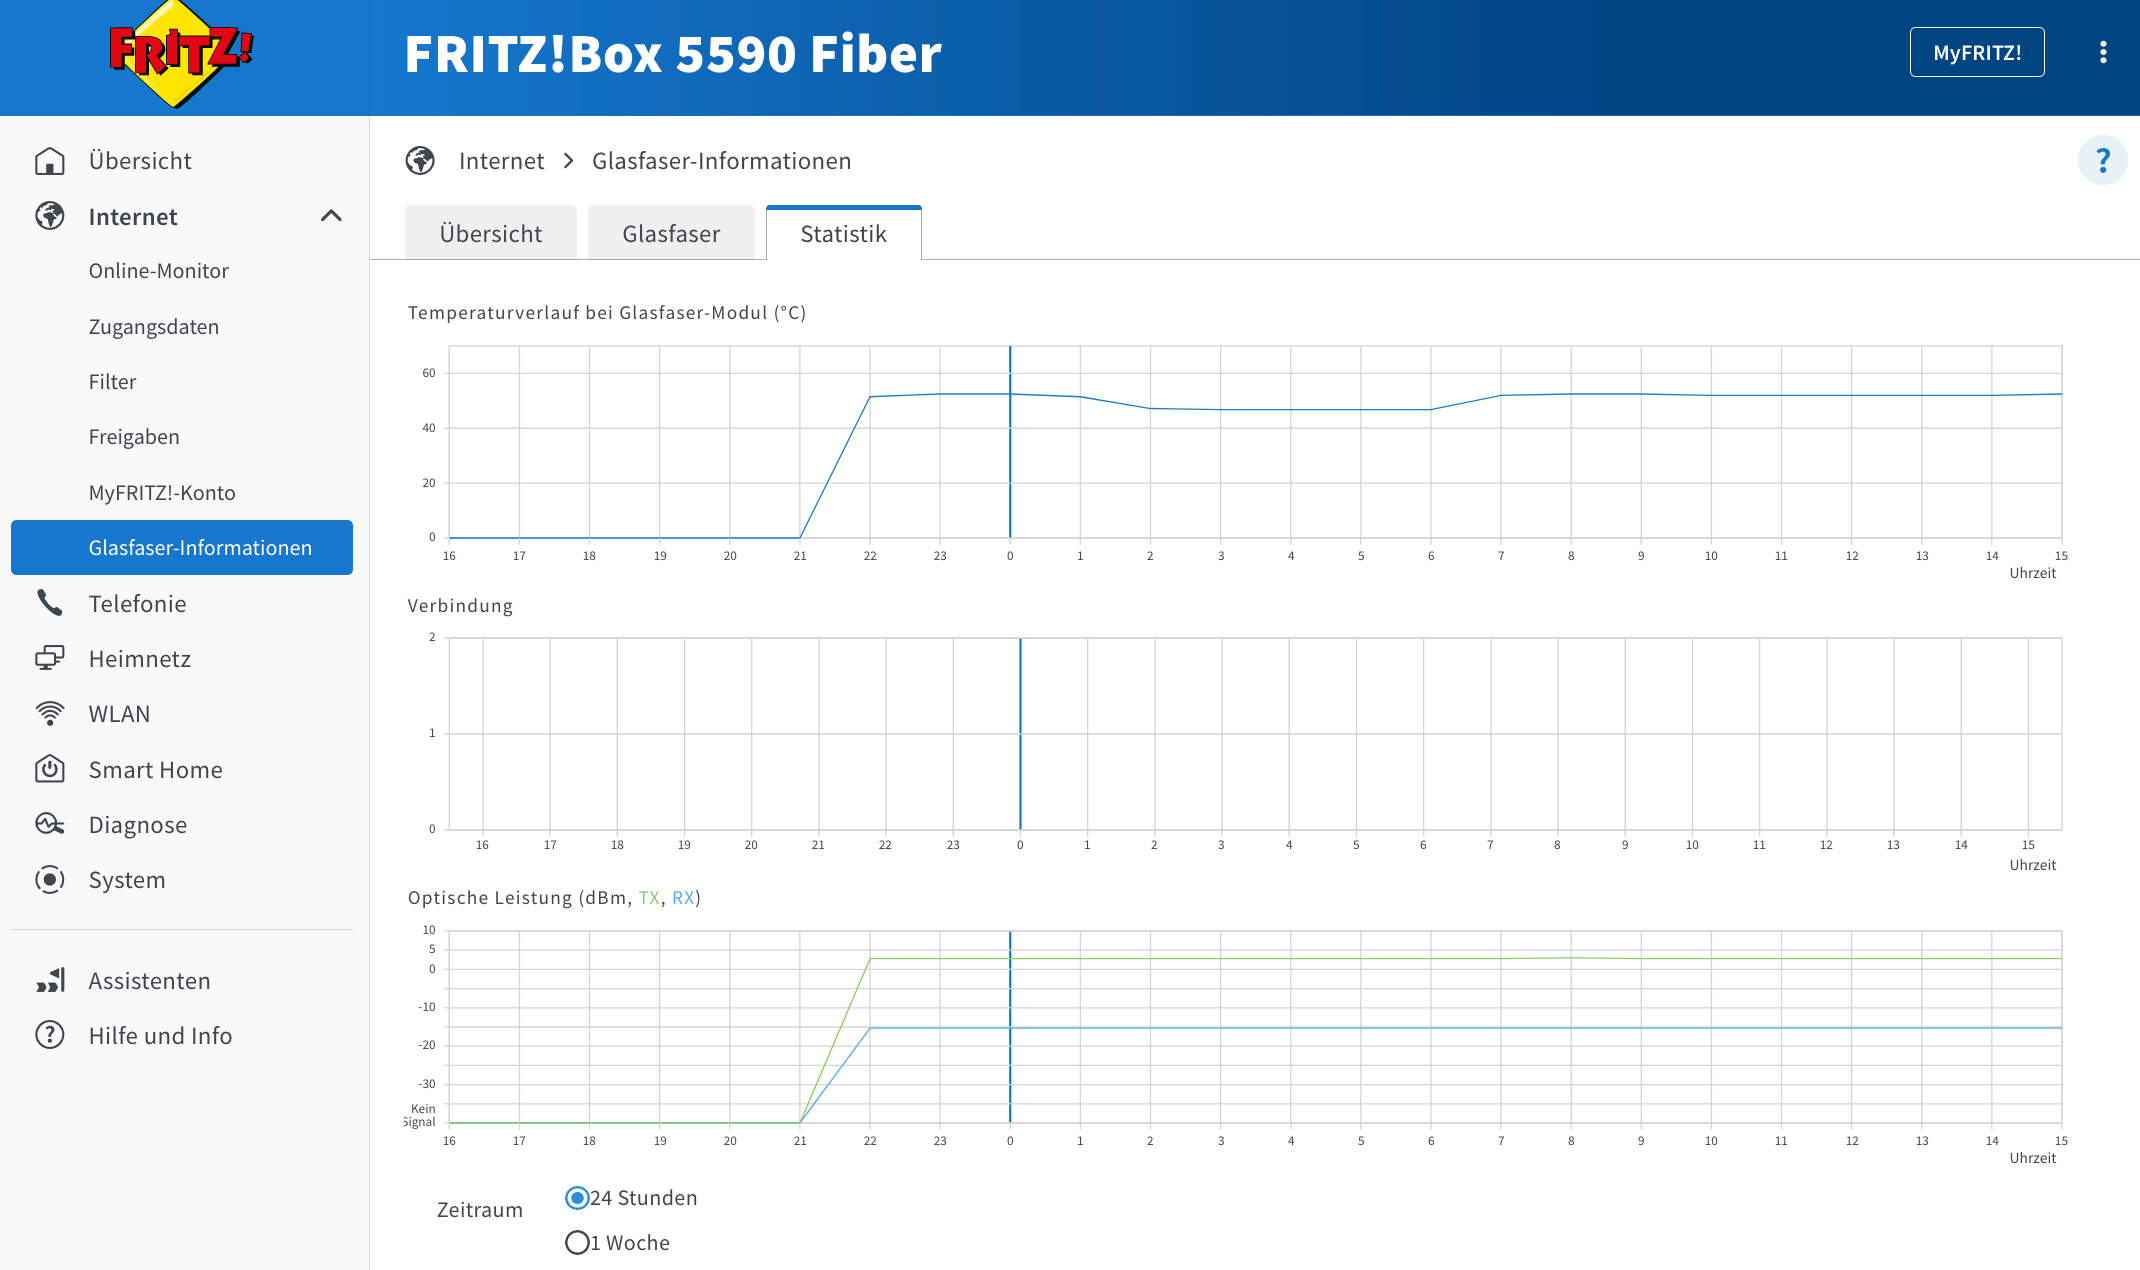This screenshot has height=1270, width=2140.
Task: Expand the Heimnetz sidebar section
Action: [x=139, y=659]
